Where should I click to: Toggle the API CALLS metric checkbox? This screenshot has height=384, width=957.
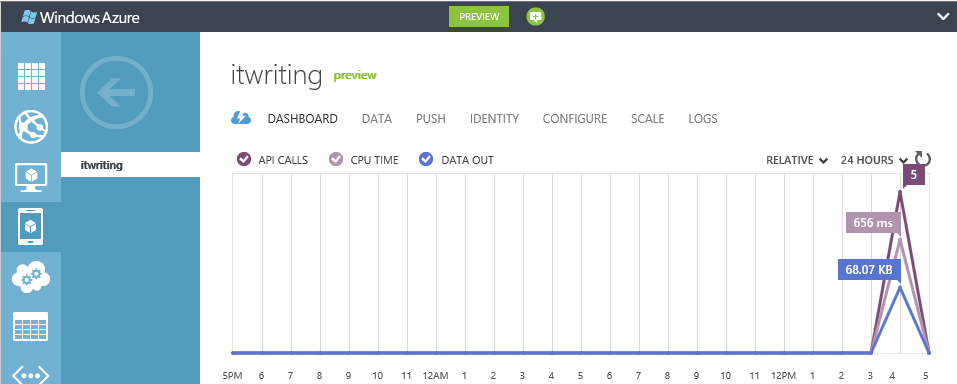(x=244, y=160)
